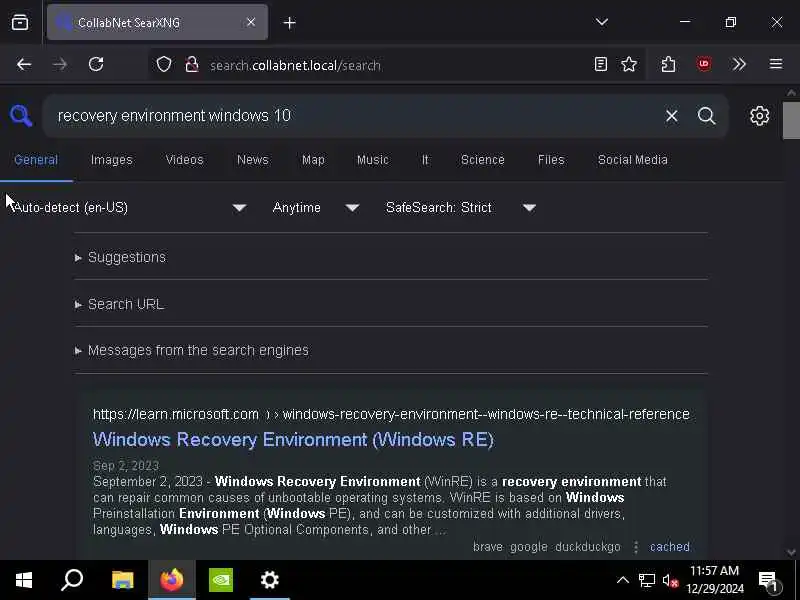Open the clock and date flyout
The width and height of the screenshot is (800, 600).
pos(715,580)
